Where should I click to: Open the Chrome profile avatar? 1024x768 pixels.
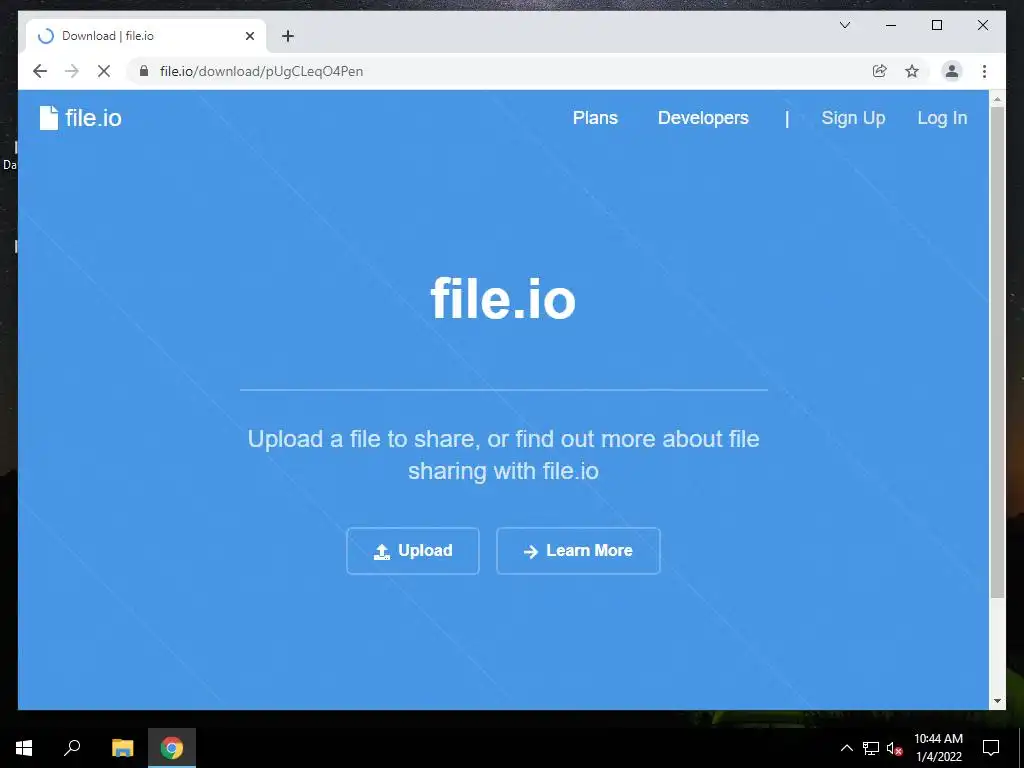(x=952, y=71)
